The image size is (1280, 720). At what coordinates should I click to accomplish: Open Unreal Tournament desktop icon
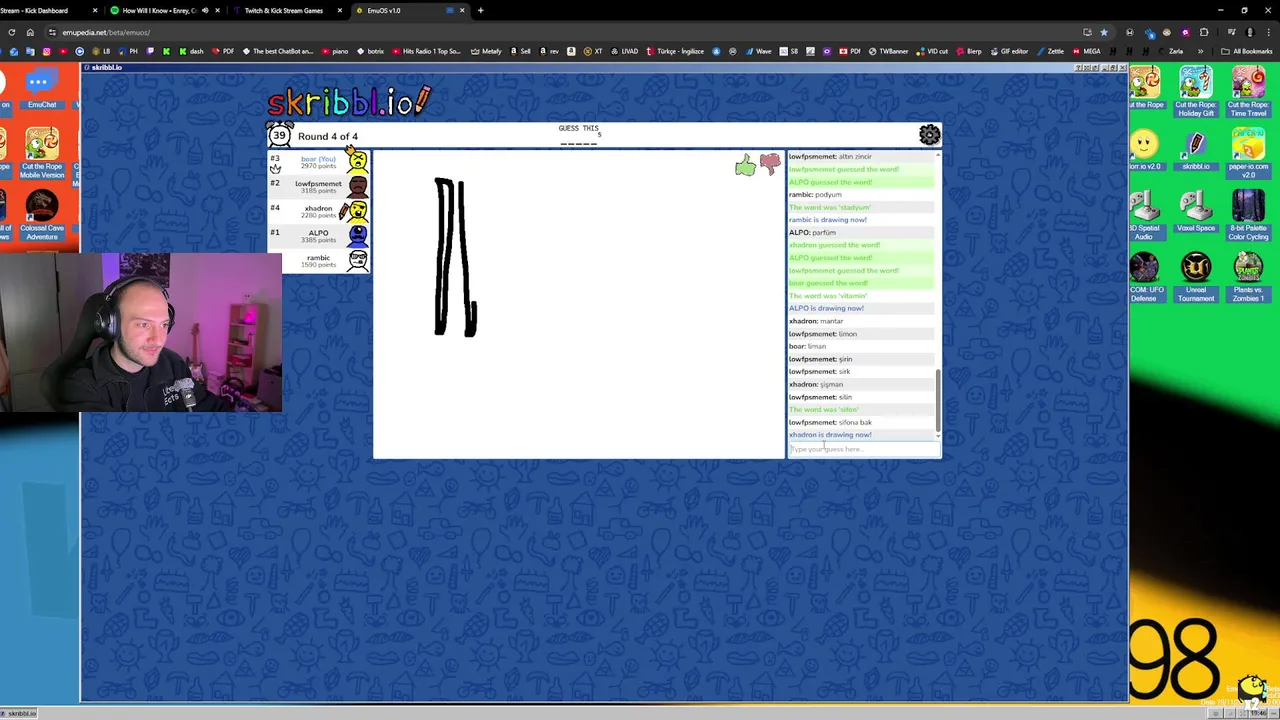tap(1196, 278)
